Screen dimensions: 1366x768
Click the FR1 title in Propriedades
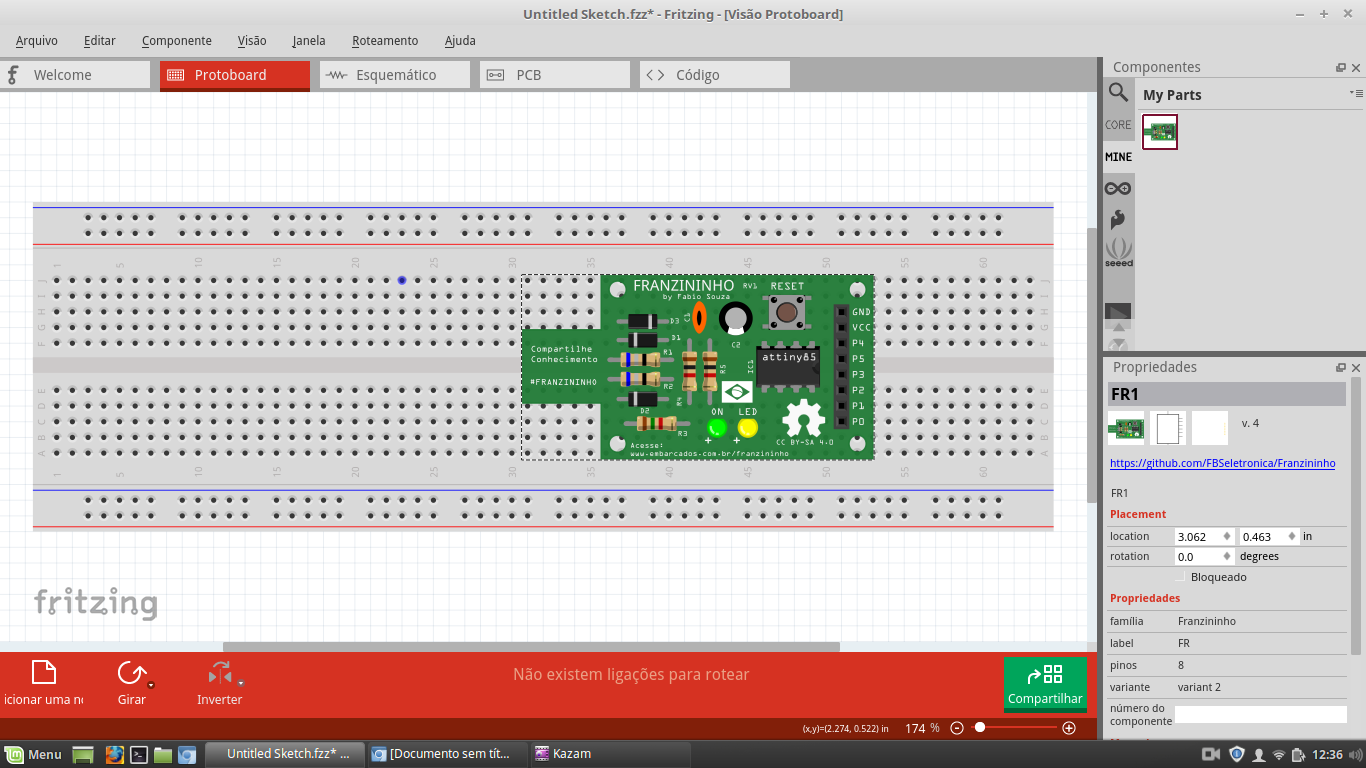(1226, 394)
